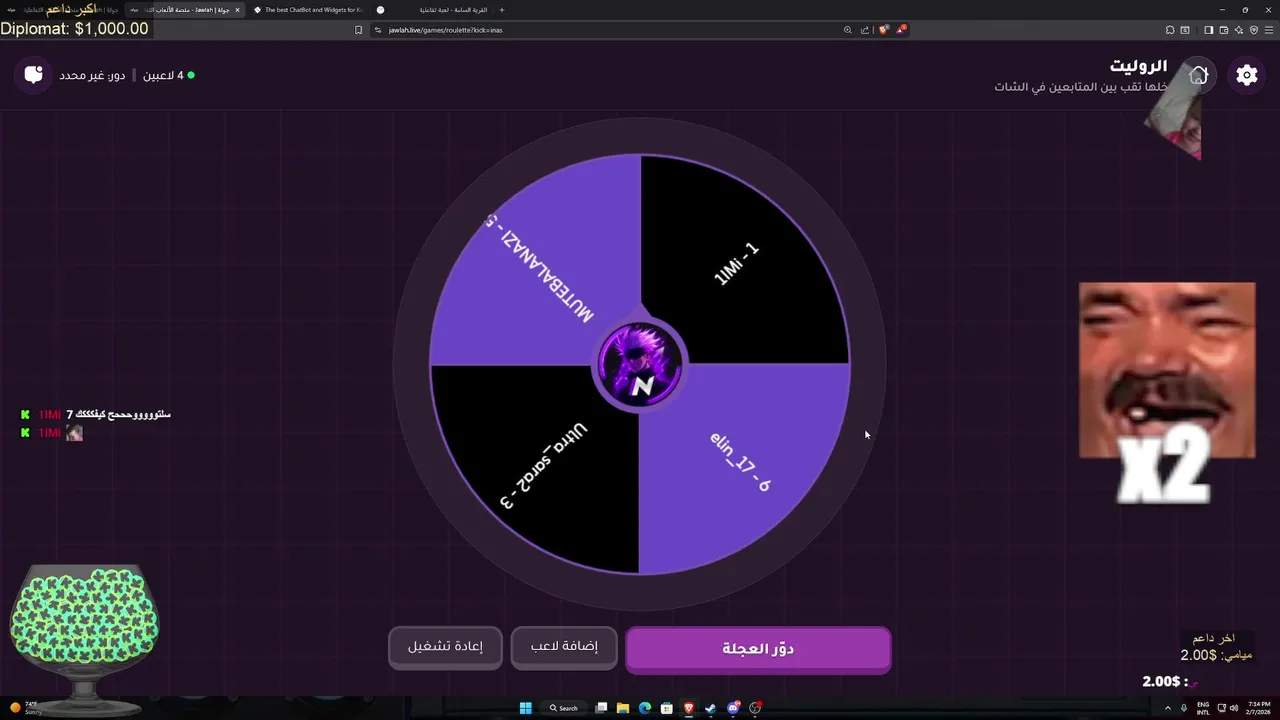Open Discord from the taskbar

(733, 708)
